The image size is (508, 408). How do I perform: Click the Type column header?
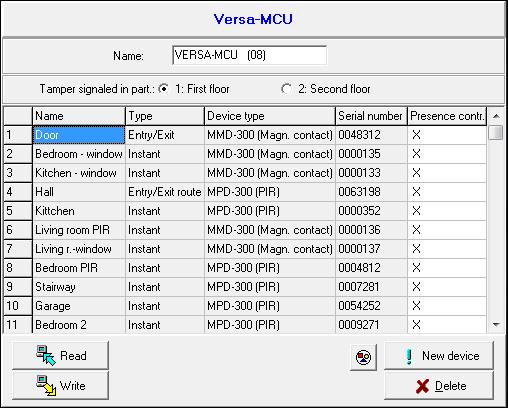[165, 116]
